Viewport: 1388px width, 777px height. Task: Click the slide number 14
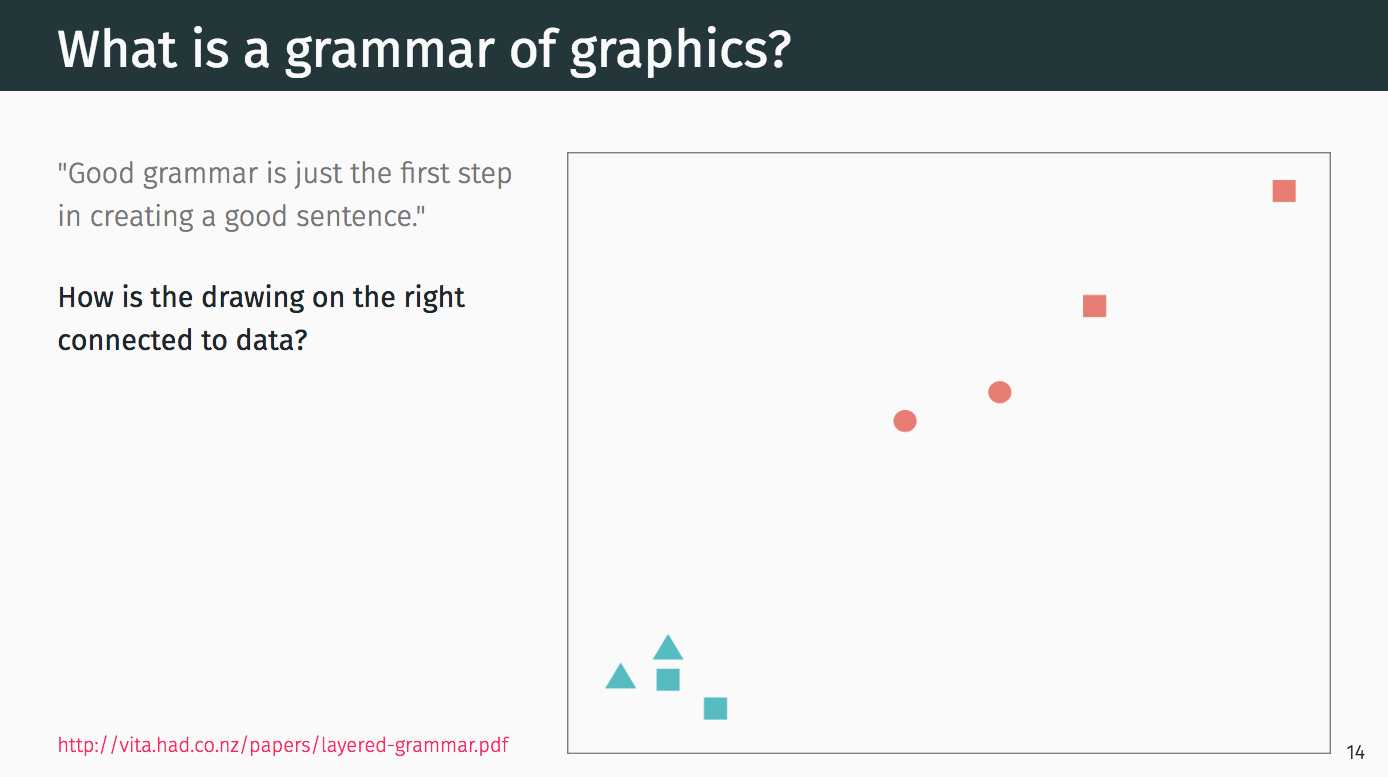pyautogui.click(x=1356, y=752)
